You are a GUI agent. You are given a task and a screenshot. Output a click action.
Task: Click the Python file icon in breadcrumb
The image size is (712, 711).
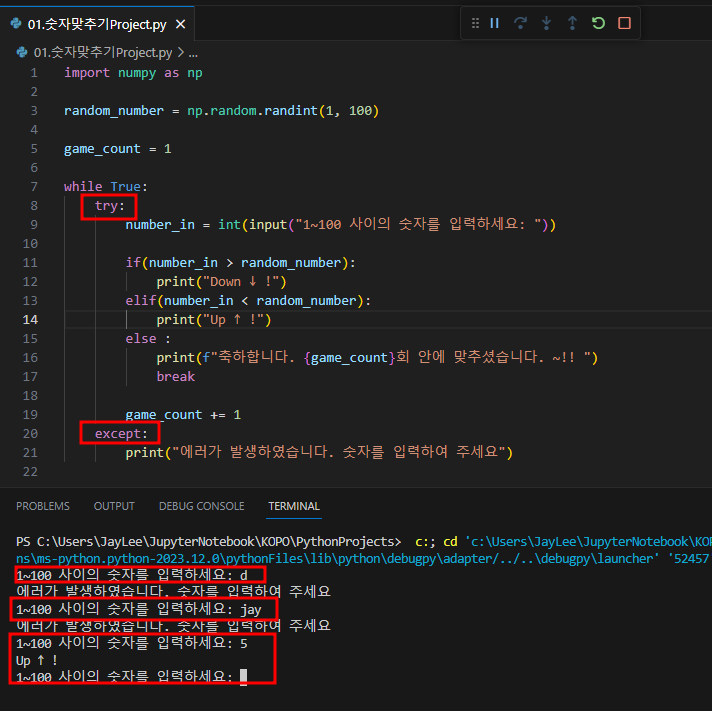tap(21, 53)
